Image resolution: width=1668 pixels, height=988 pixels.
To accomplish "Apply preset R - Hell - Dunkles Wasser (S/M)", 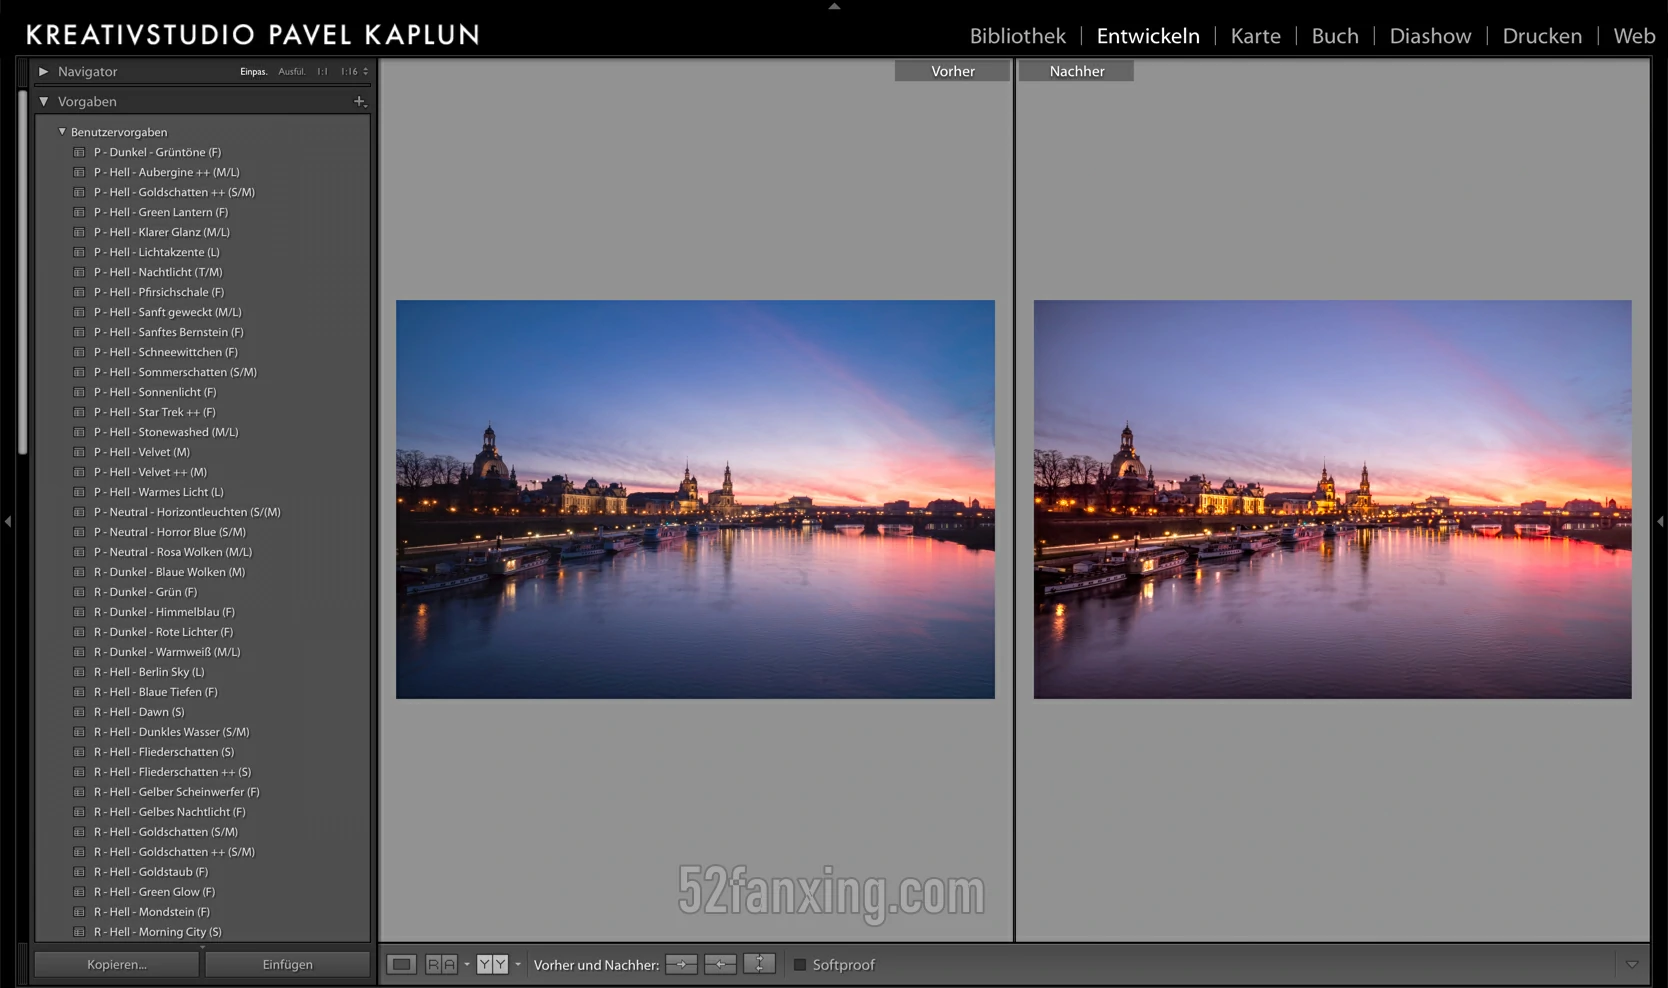I will pos(172,732).
